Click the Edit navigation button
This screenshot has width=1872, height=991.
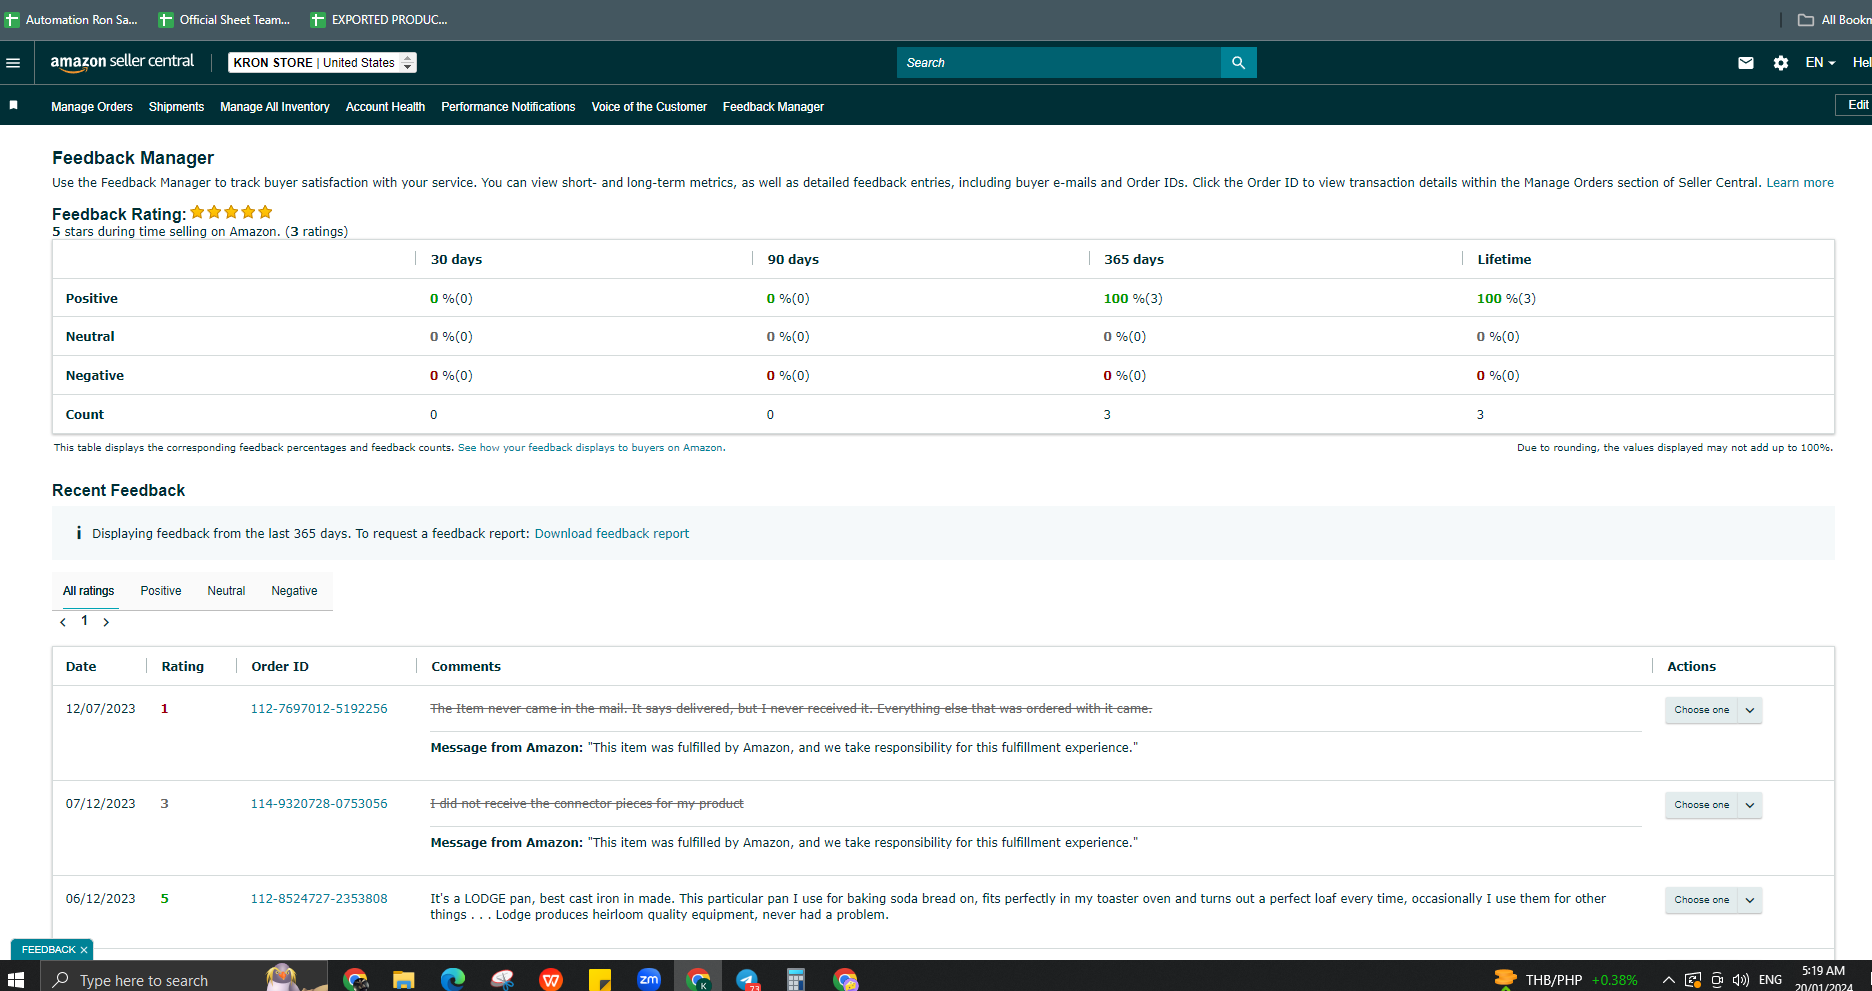click(x=1855, y=105)
